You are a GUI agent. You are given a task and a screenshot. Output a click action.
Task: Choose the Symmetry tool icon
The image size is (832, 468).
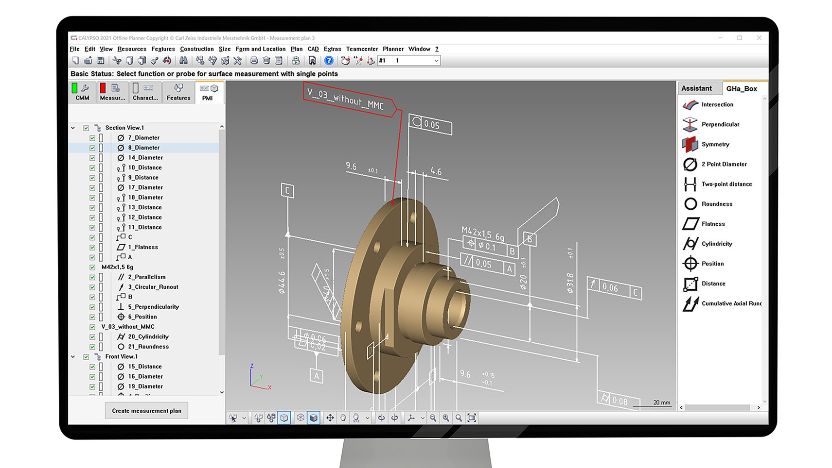pyautogui.click(x=689, y=144)
